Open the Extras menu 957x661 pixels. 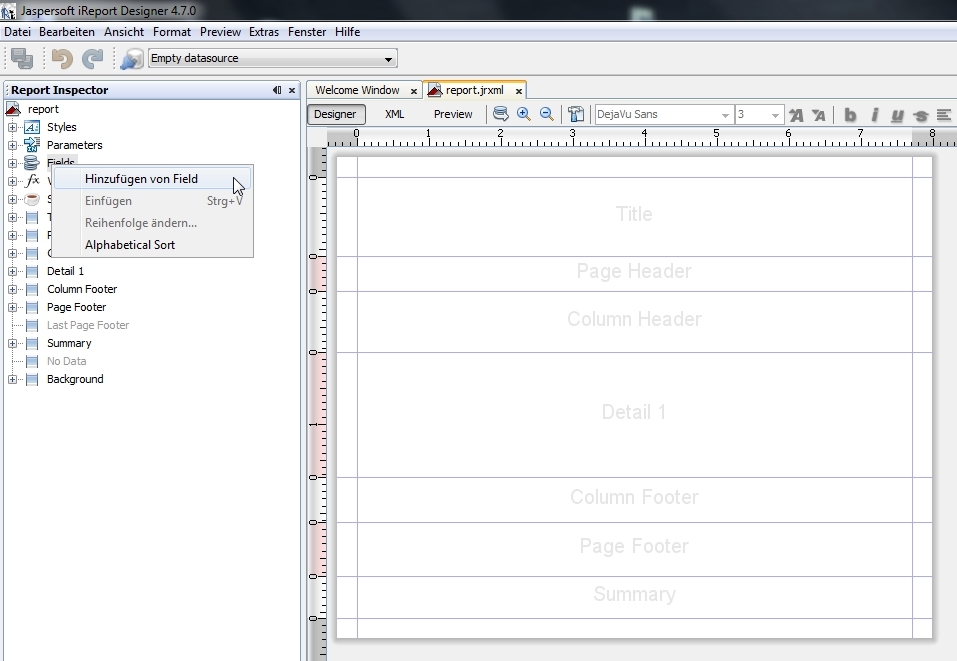[x=264, y=32]
